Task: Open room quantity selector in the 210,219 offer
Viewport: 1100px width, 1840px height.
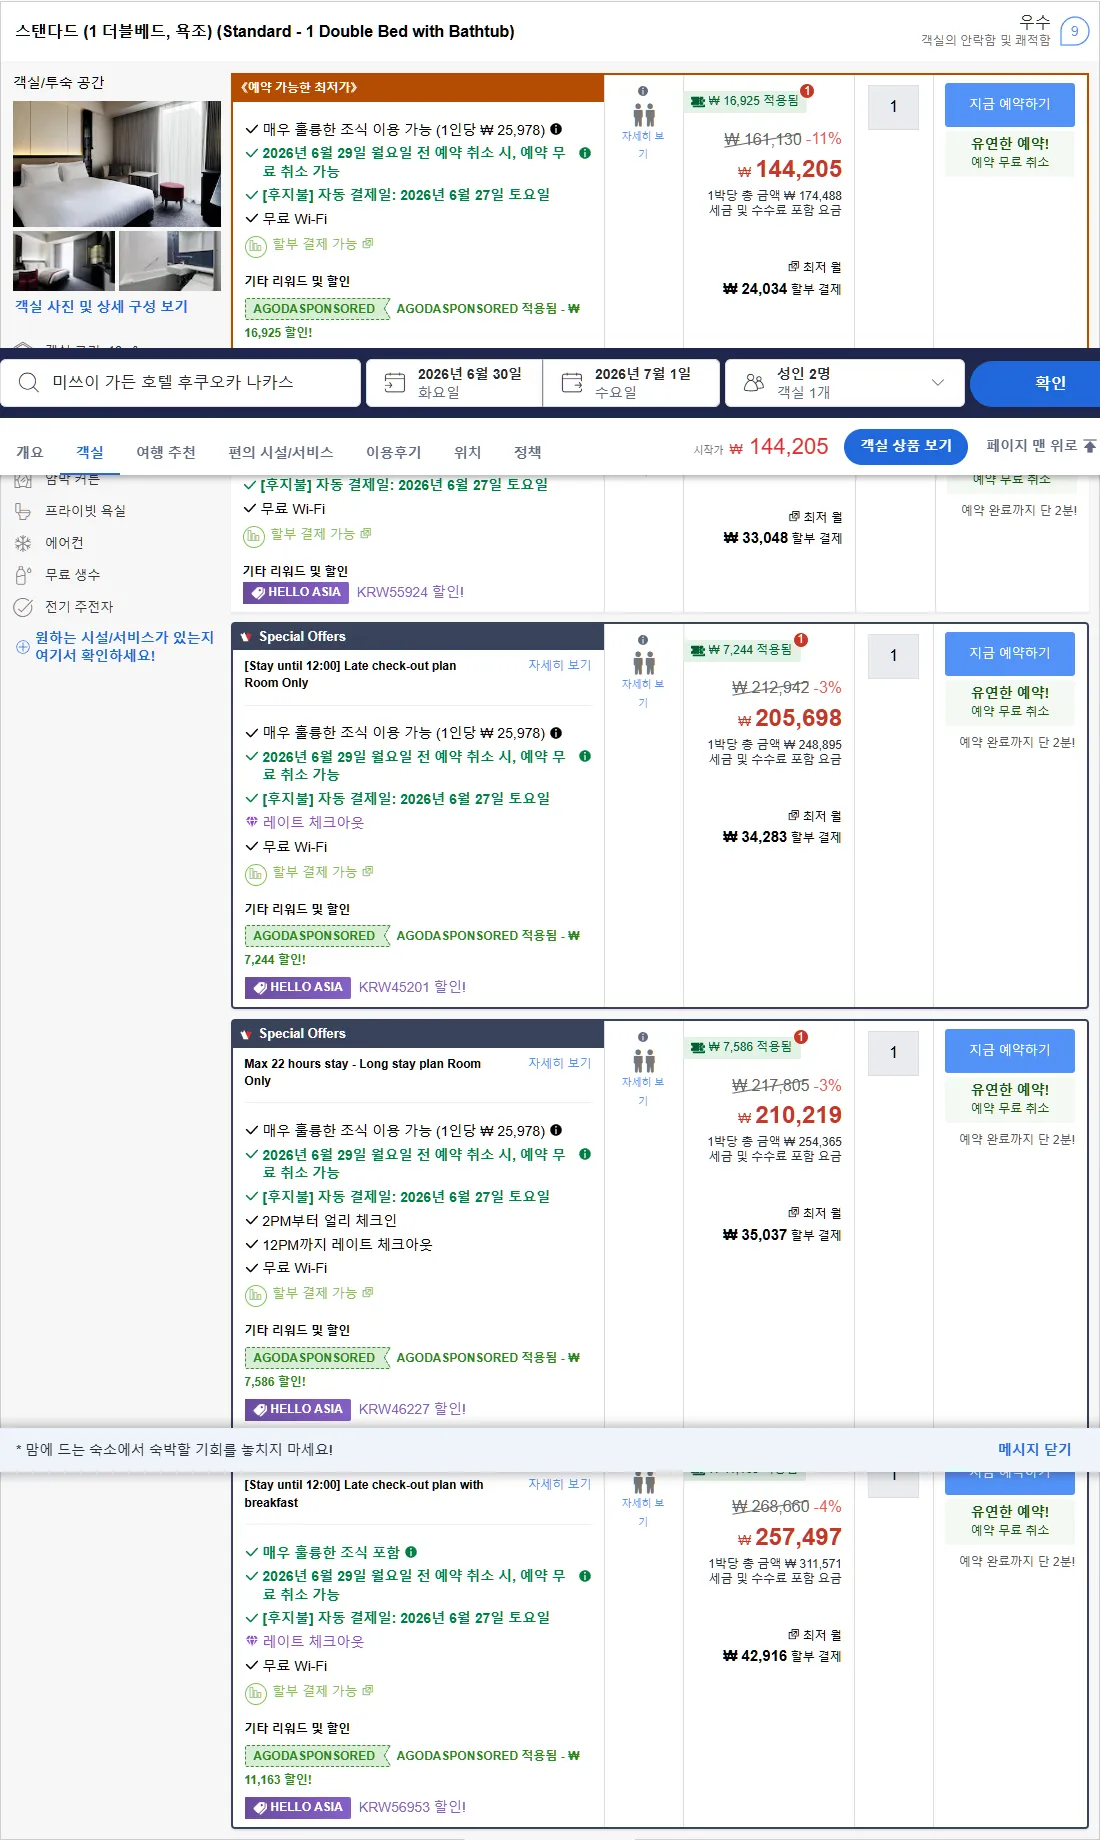Action: (893, 1053)
